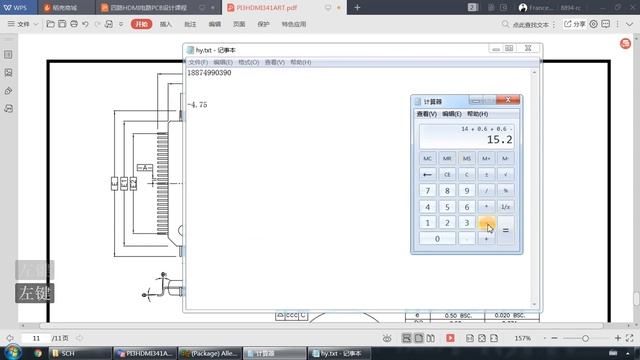Screen dimensions: 640x360
Task: Click the calculator plus button
Action: coord(486,239)
